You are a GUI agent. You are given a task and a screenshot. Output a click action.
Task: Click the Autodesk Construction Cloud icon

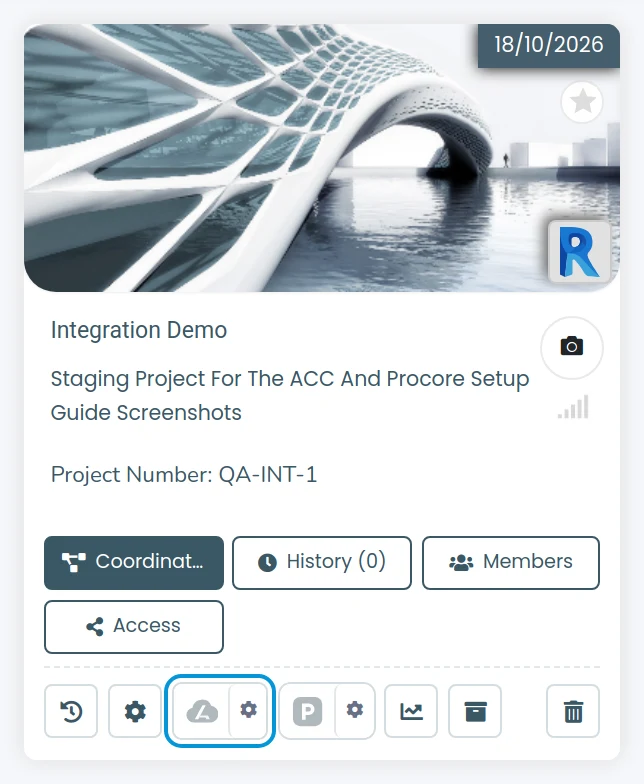(x=202, y=711)
